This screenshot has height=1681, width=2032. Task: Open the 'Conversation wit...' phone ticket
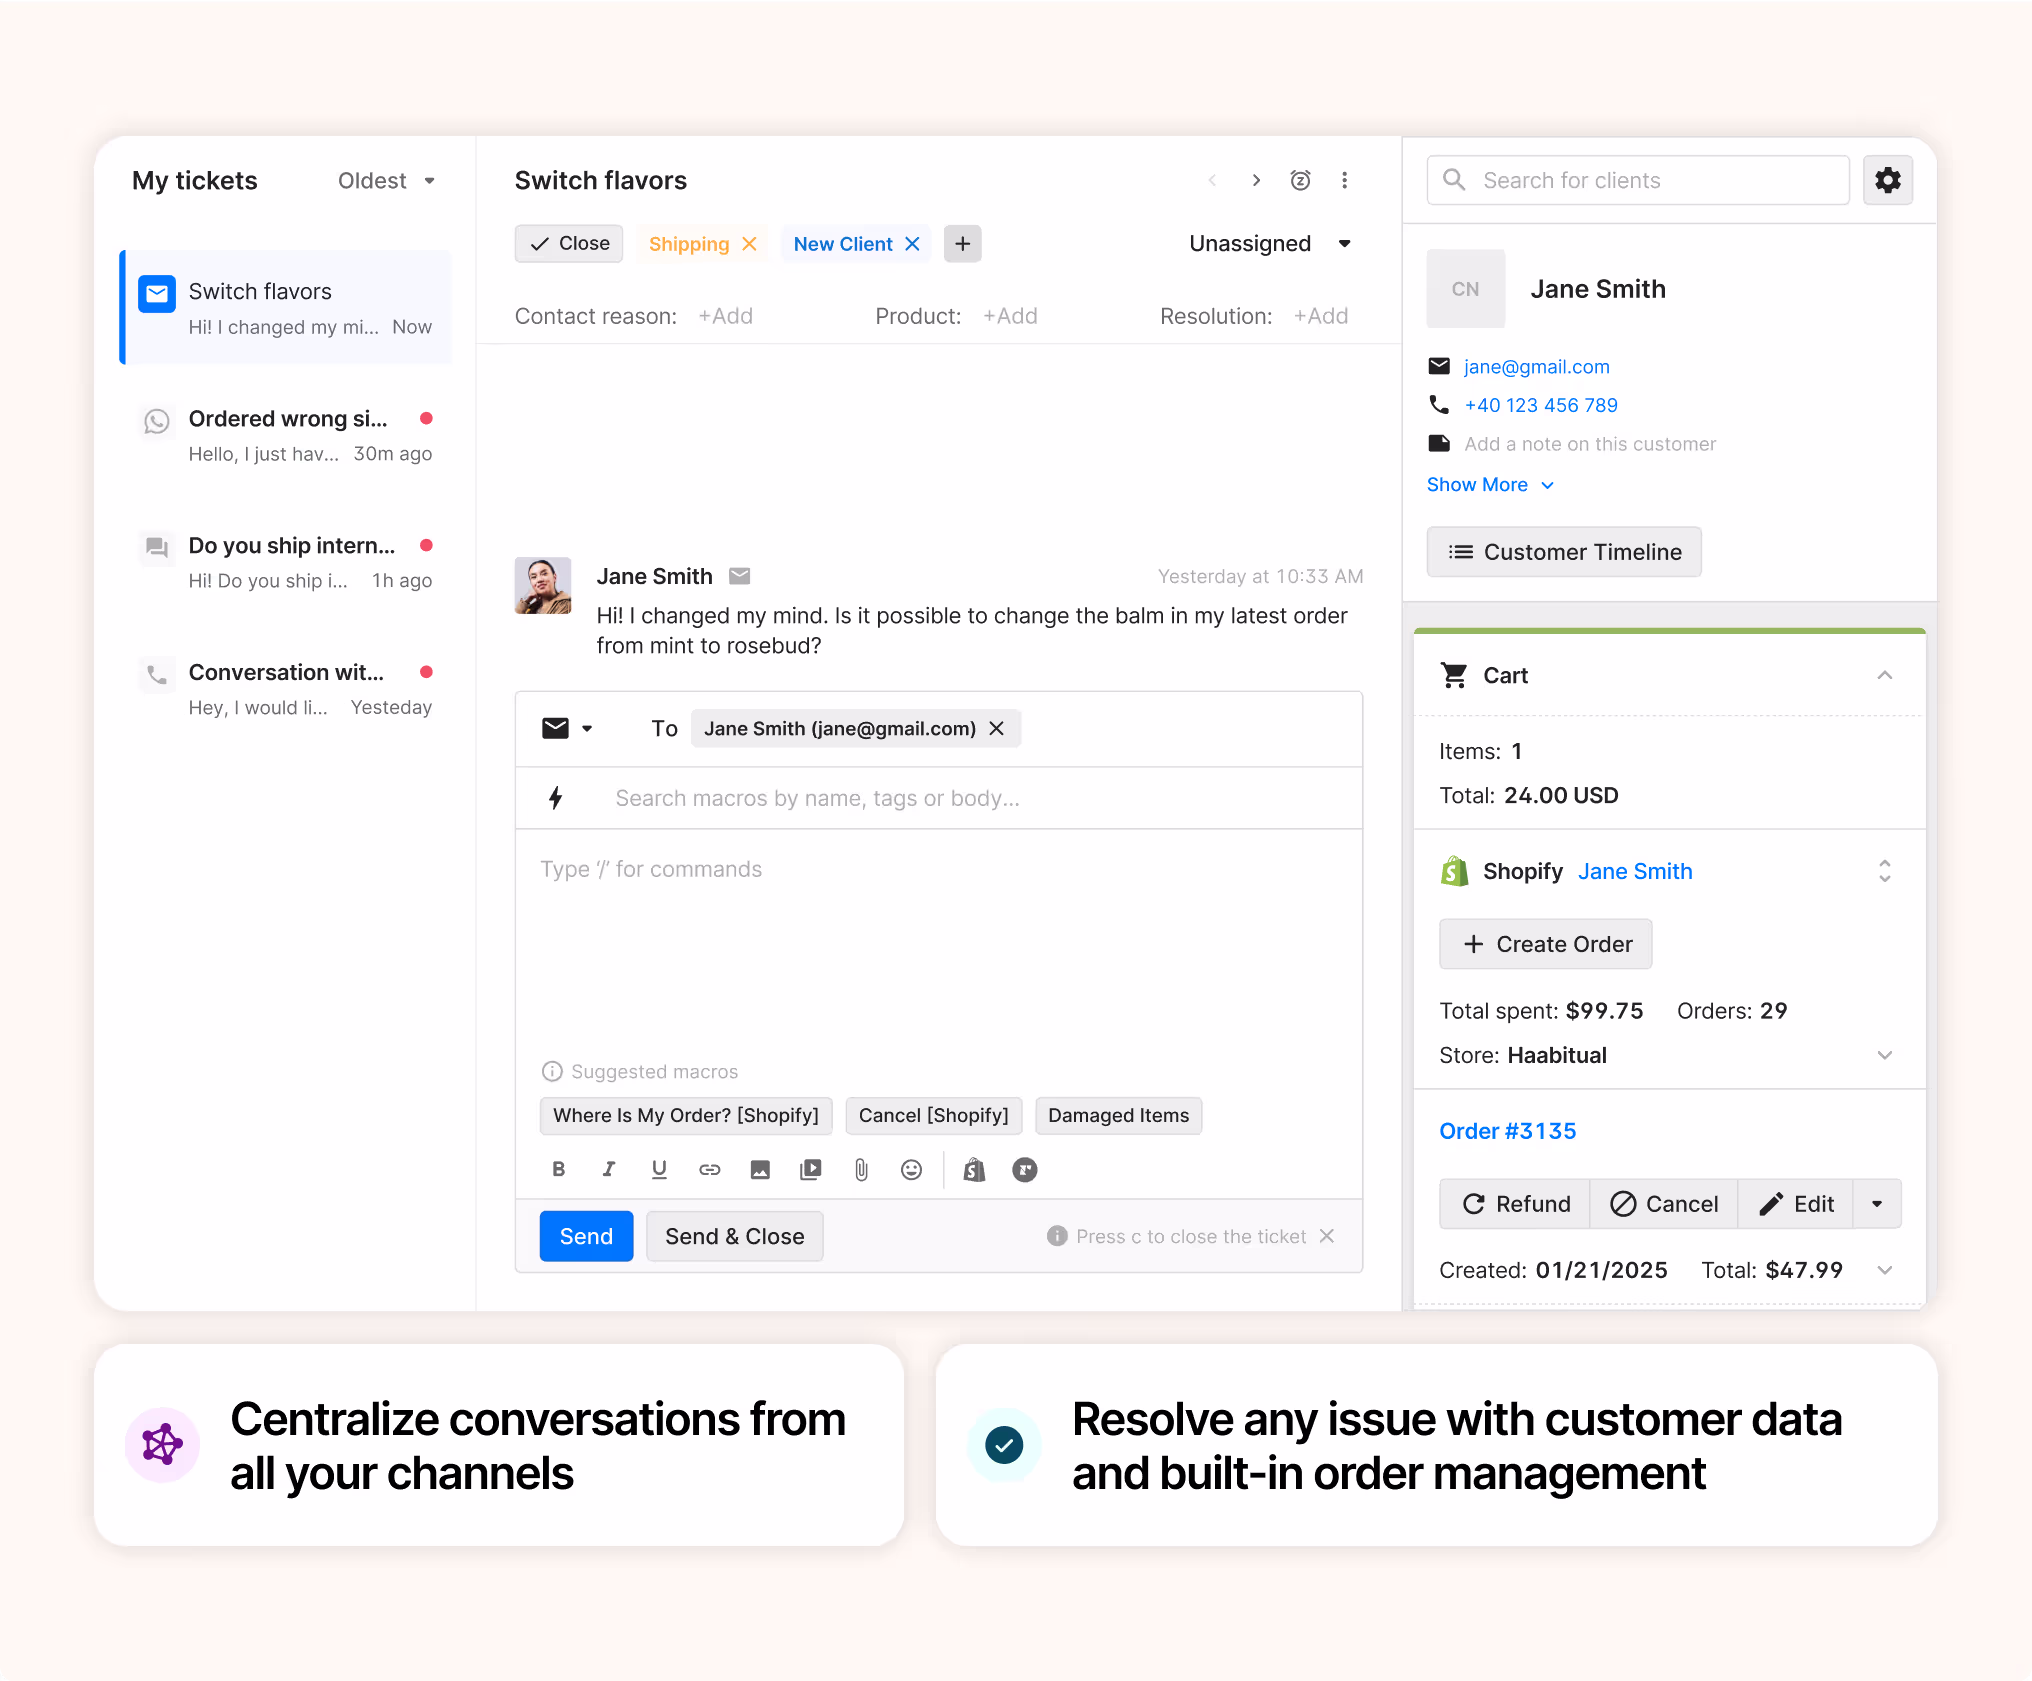[286, 689]
